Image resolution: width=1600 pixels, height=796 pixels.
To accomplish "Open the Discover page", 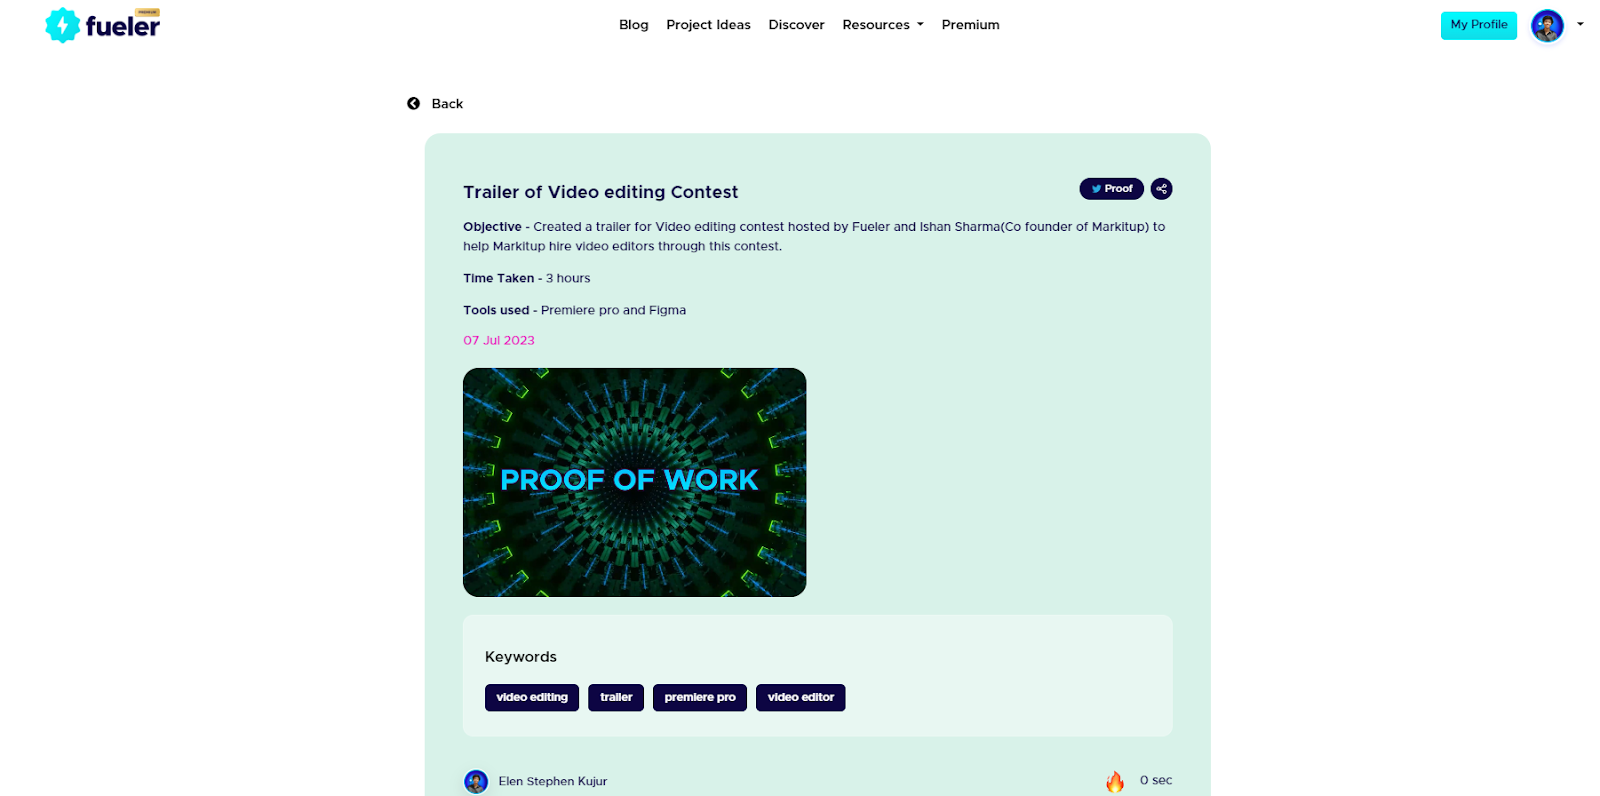I will pos(796,25).
